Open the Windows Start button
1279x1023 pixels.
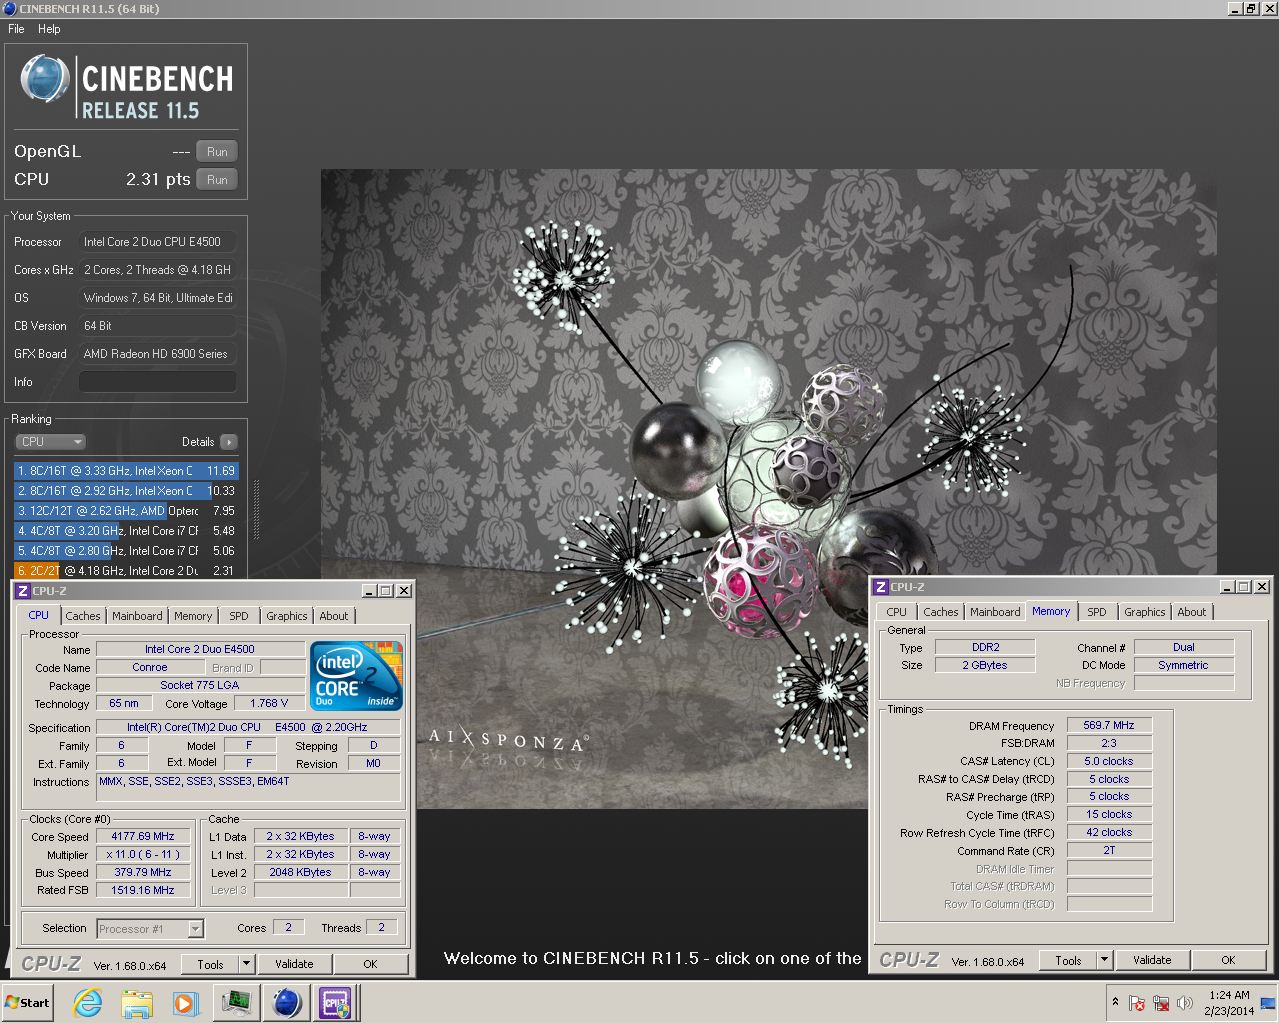(28, 1003)
